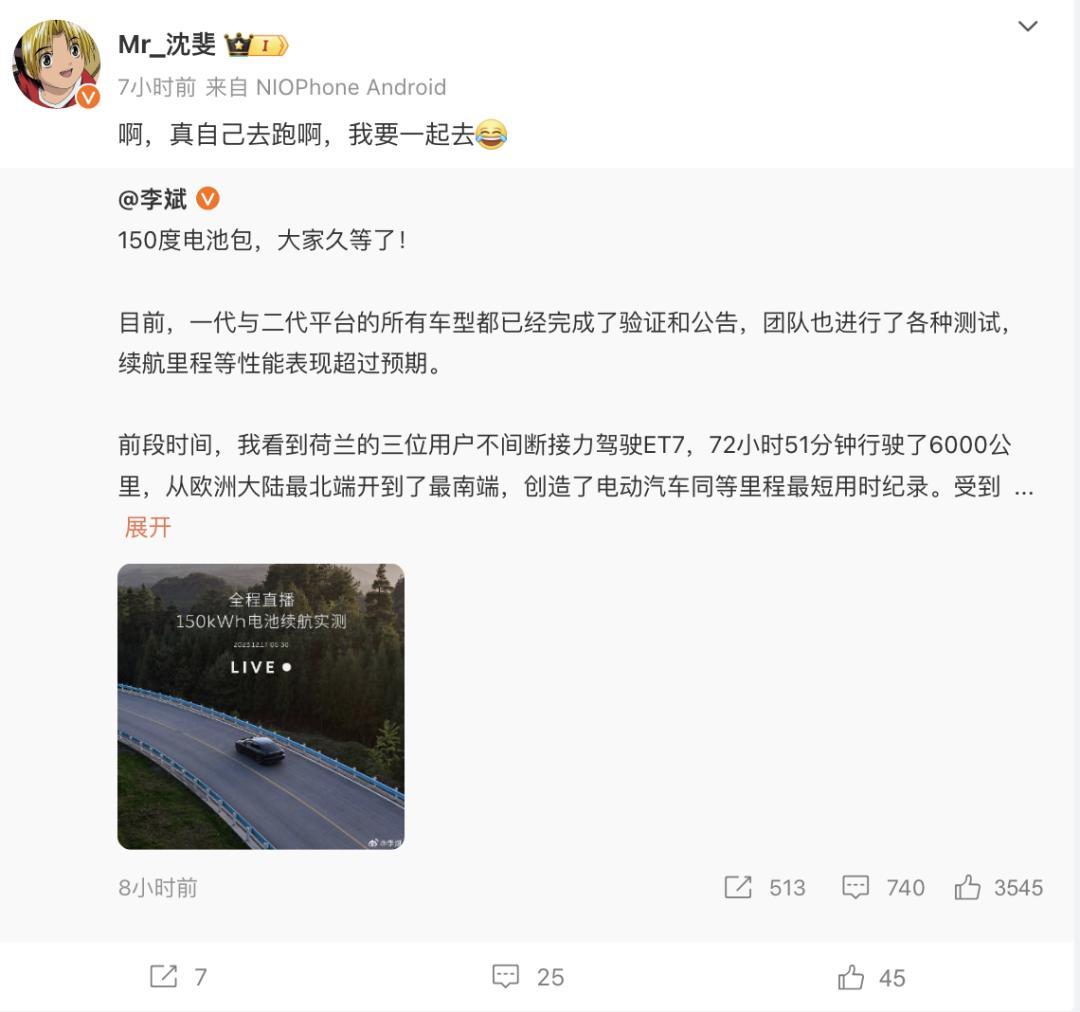Click the Mr_沈斐 username
This screenshot has width=1080, height=1012.
[167, 45]
